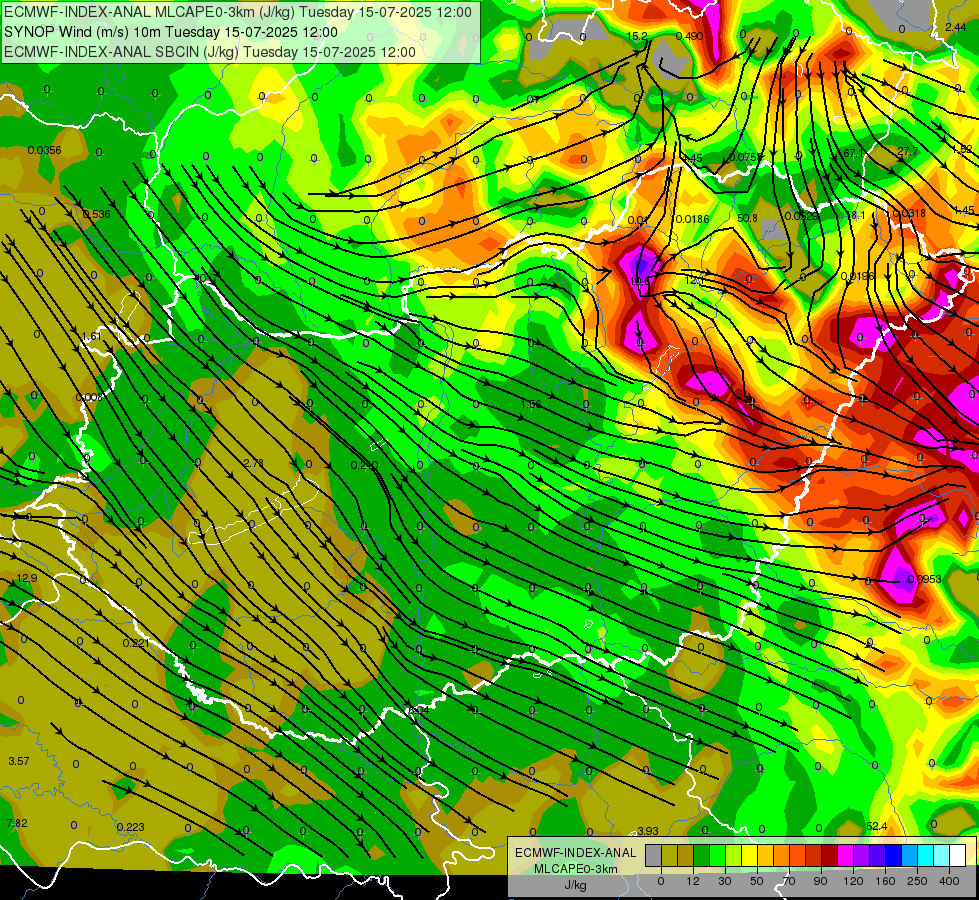This screenshot has height=900, width=979.
Task: Click the map value '1.61'
Action: [x=92, y=337]
